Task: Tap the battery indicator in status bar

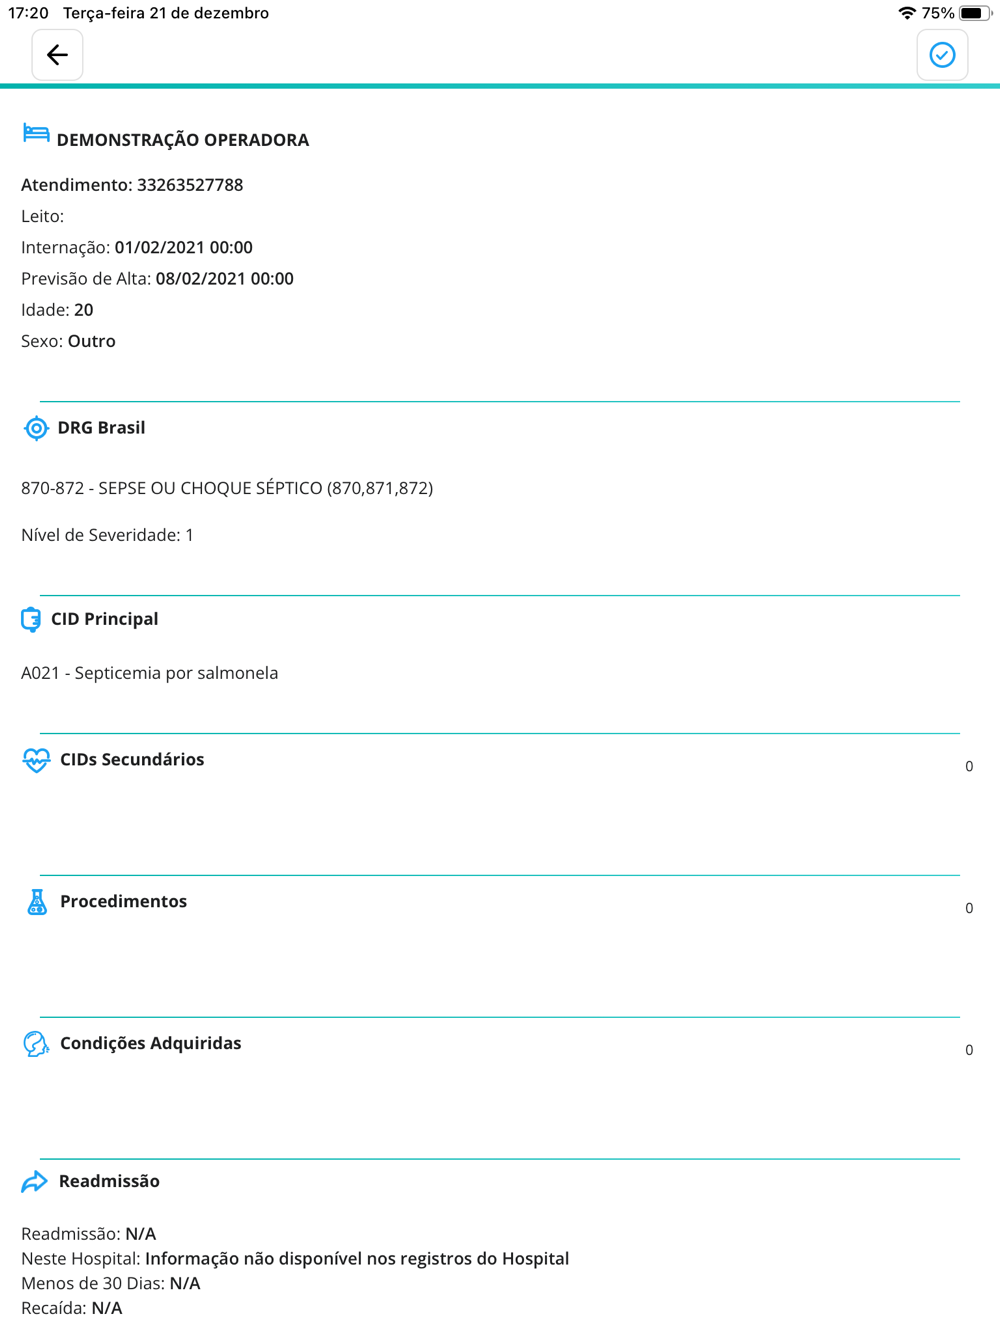Action: click(x=975, y=13)
